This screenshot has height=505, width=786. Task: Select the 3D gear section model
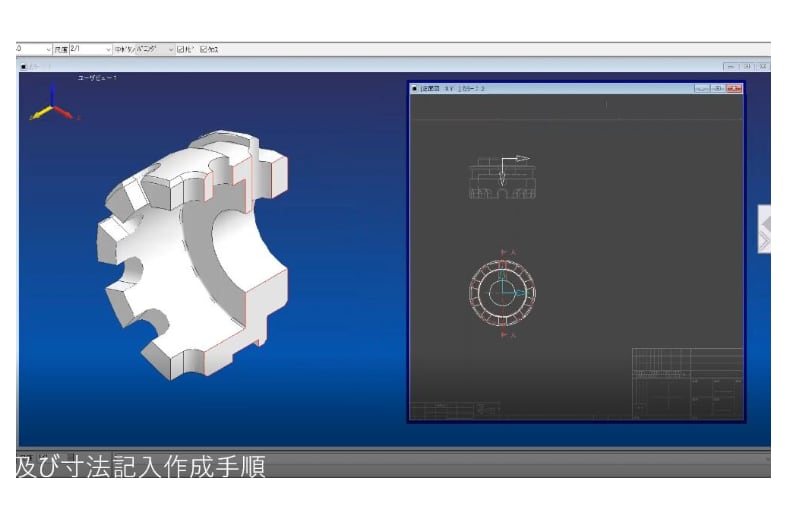(x=192, y=255)
